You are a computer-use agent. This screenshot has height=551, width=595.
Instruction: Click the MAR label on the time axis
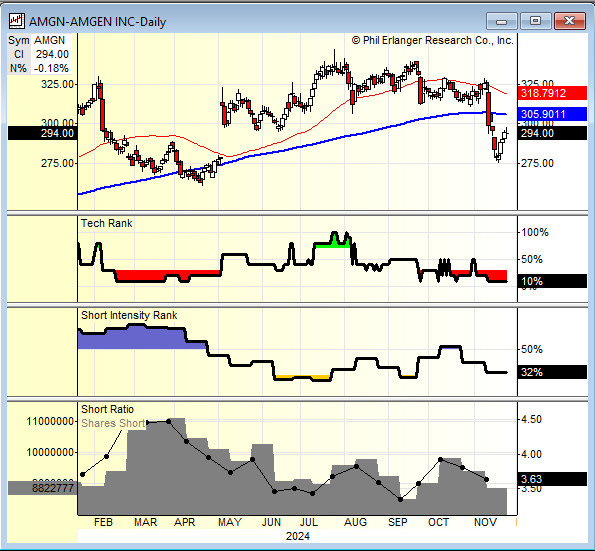point(145,523)
